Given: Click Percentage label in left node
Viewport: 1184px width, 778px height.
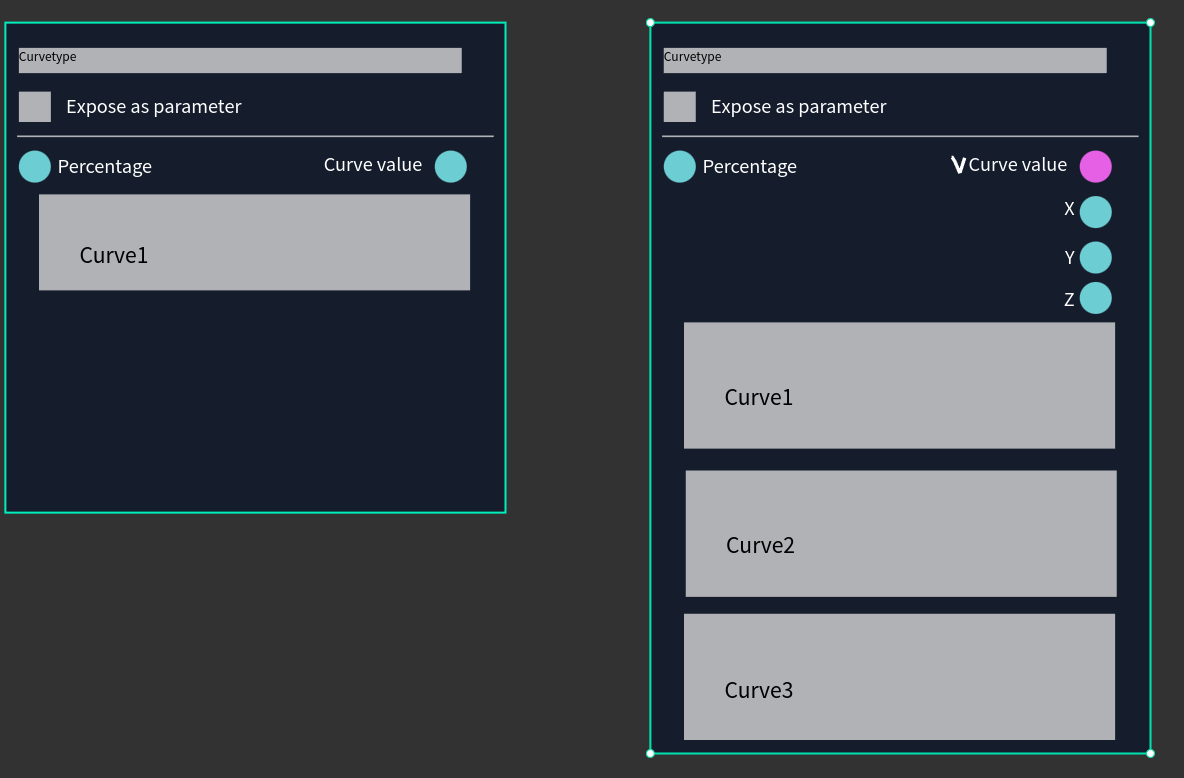Looking at the screenshot, I should click(105, 166).
